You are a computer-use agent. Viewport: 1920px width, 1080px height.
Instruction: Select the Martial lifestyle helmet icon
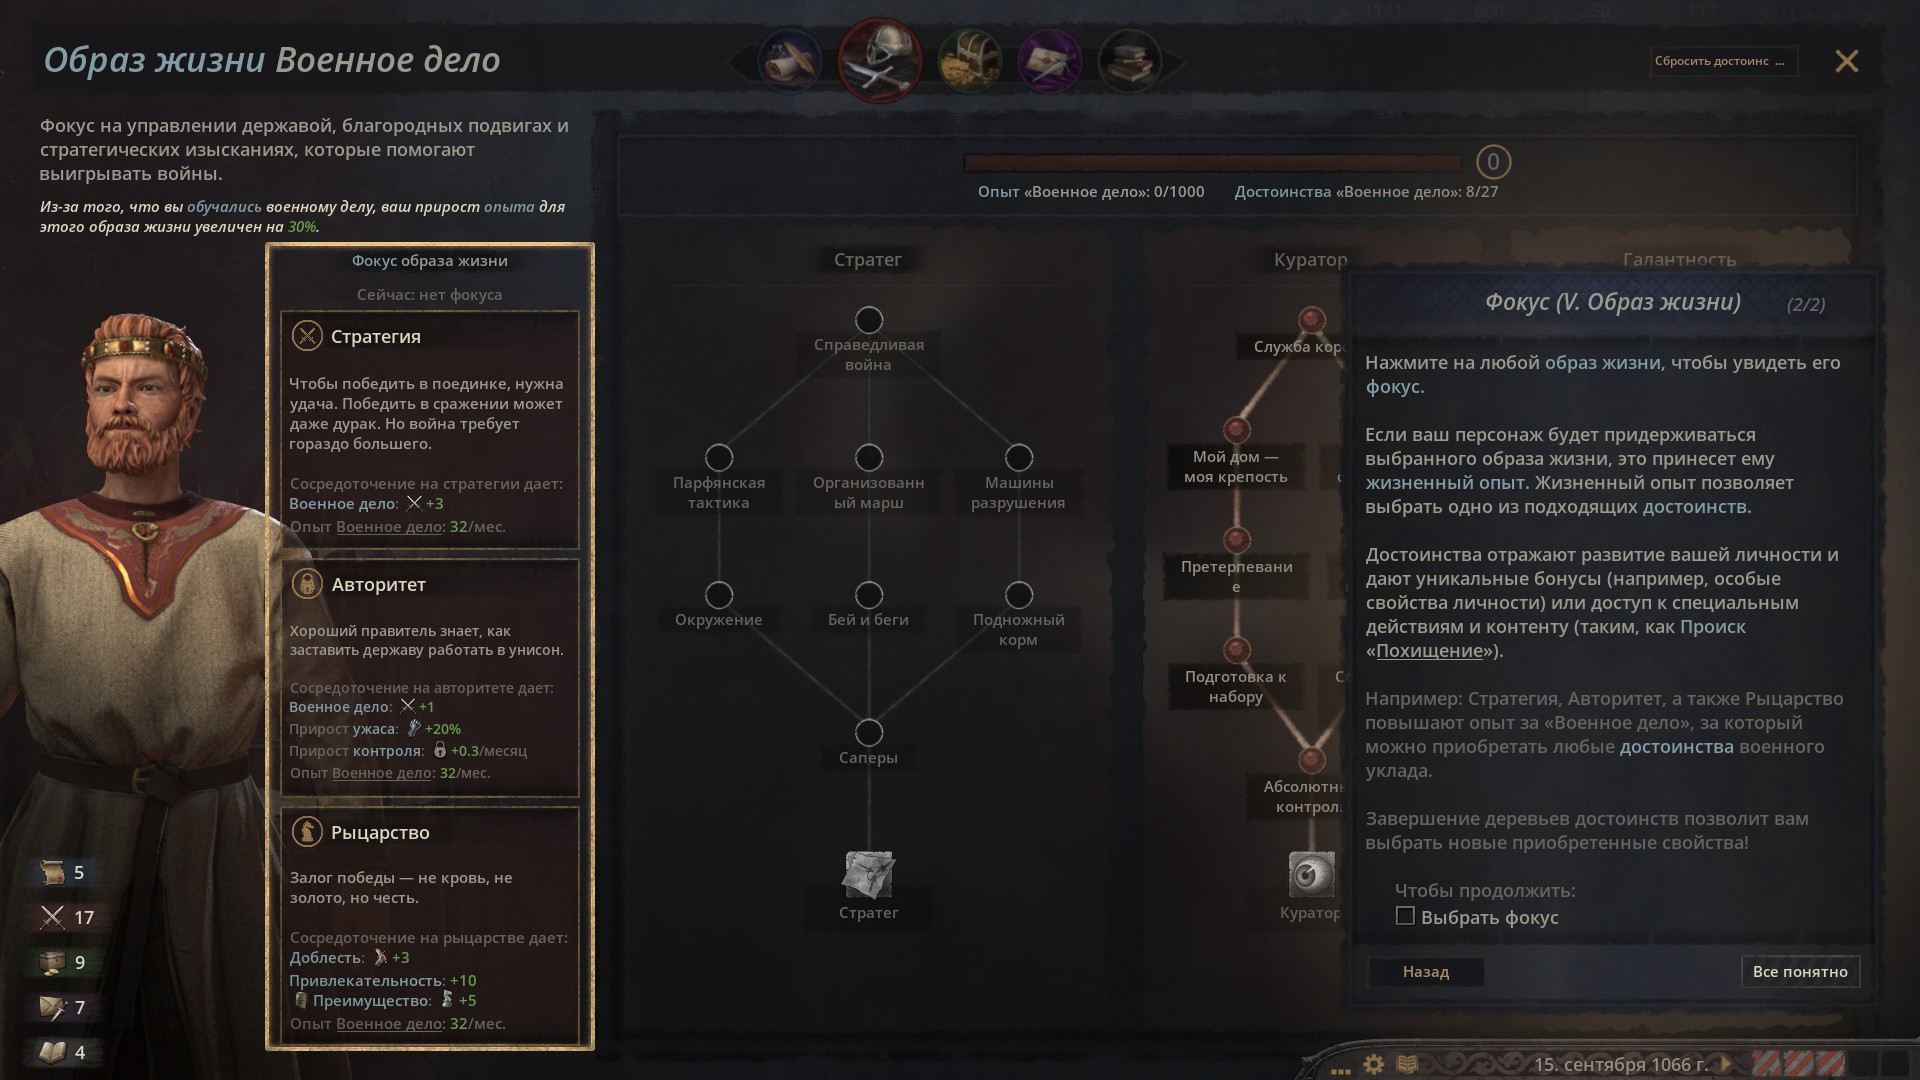point(880,61)
